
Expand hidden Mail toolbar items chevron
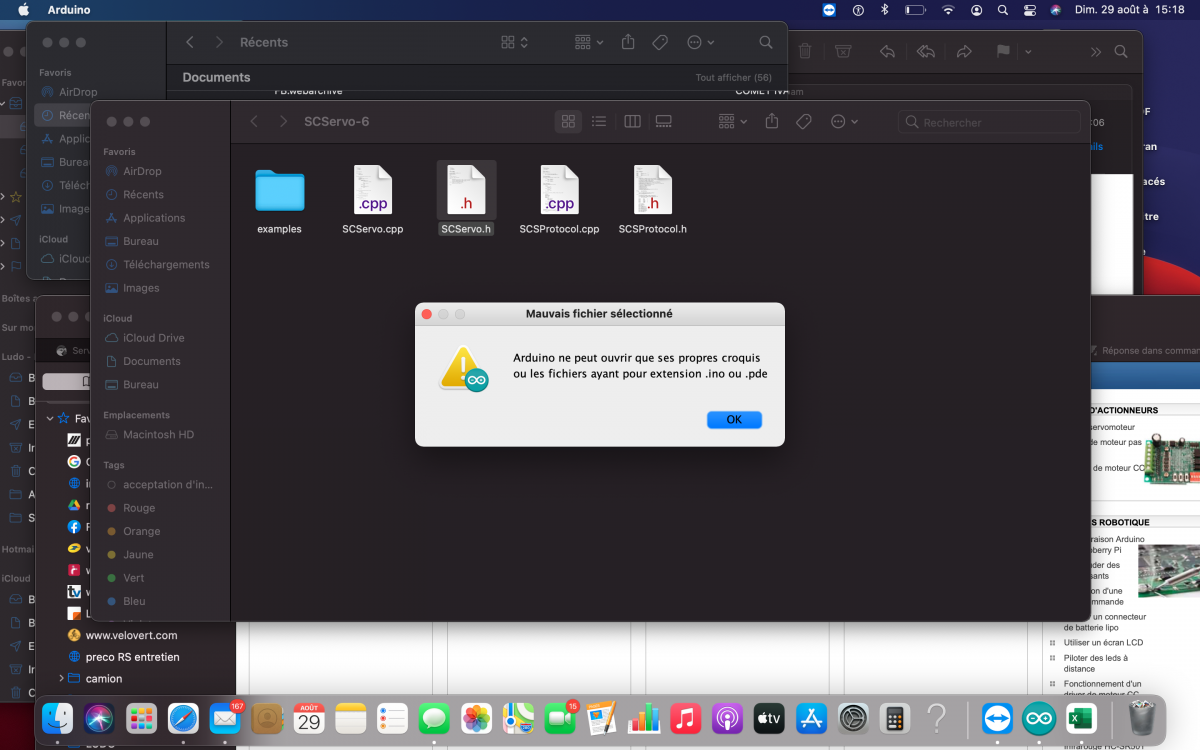coord(1096,51)
